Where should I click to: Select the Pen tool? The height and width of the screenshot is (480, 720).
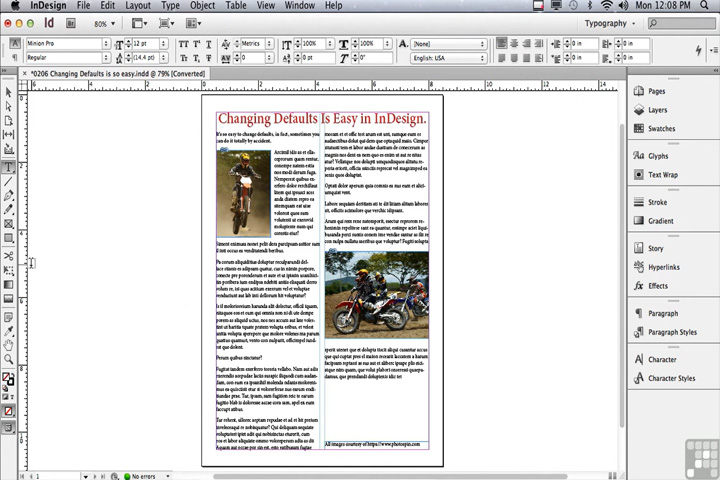click(8, 195)
